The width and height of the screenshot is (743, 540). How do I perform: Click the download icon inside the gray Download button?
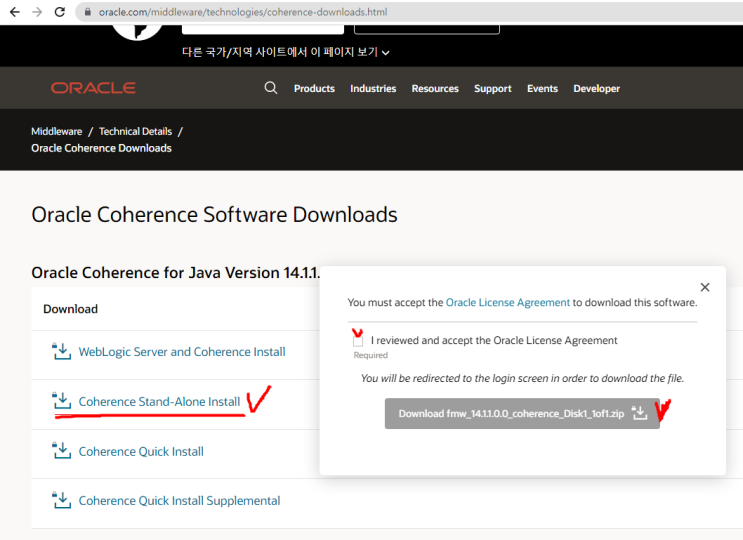640,413
